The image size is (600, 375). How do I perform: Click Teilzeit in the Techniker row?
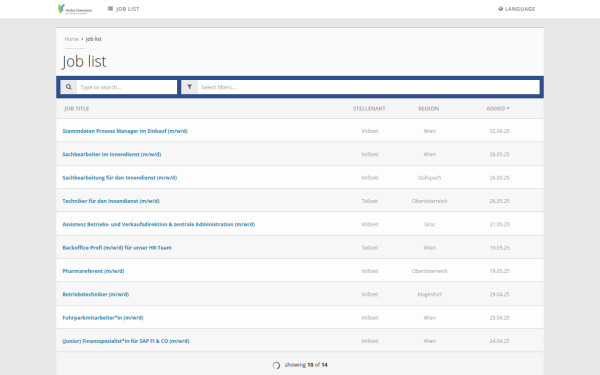[370, 201]
